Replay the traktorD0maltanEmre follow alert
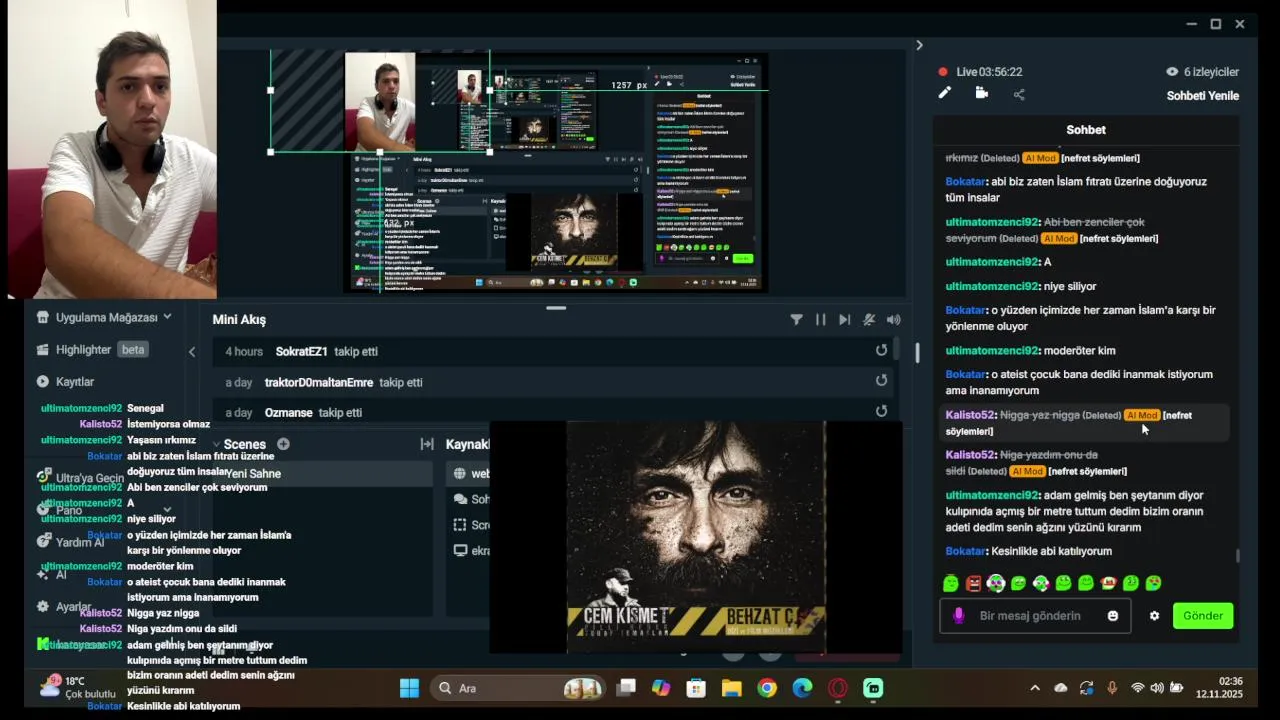 click(x=881, y=381)
